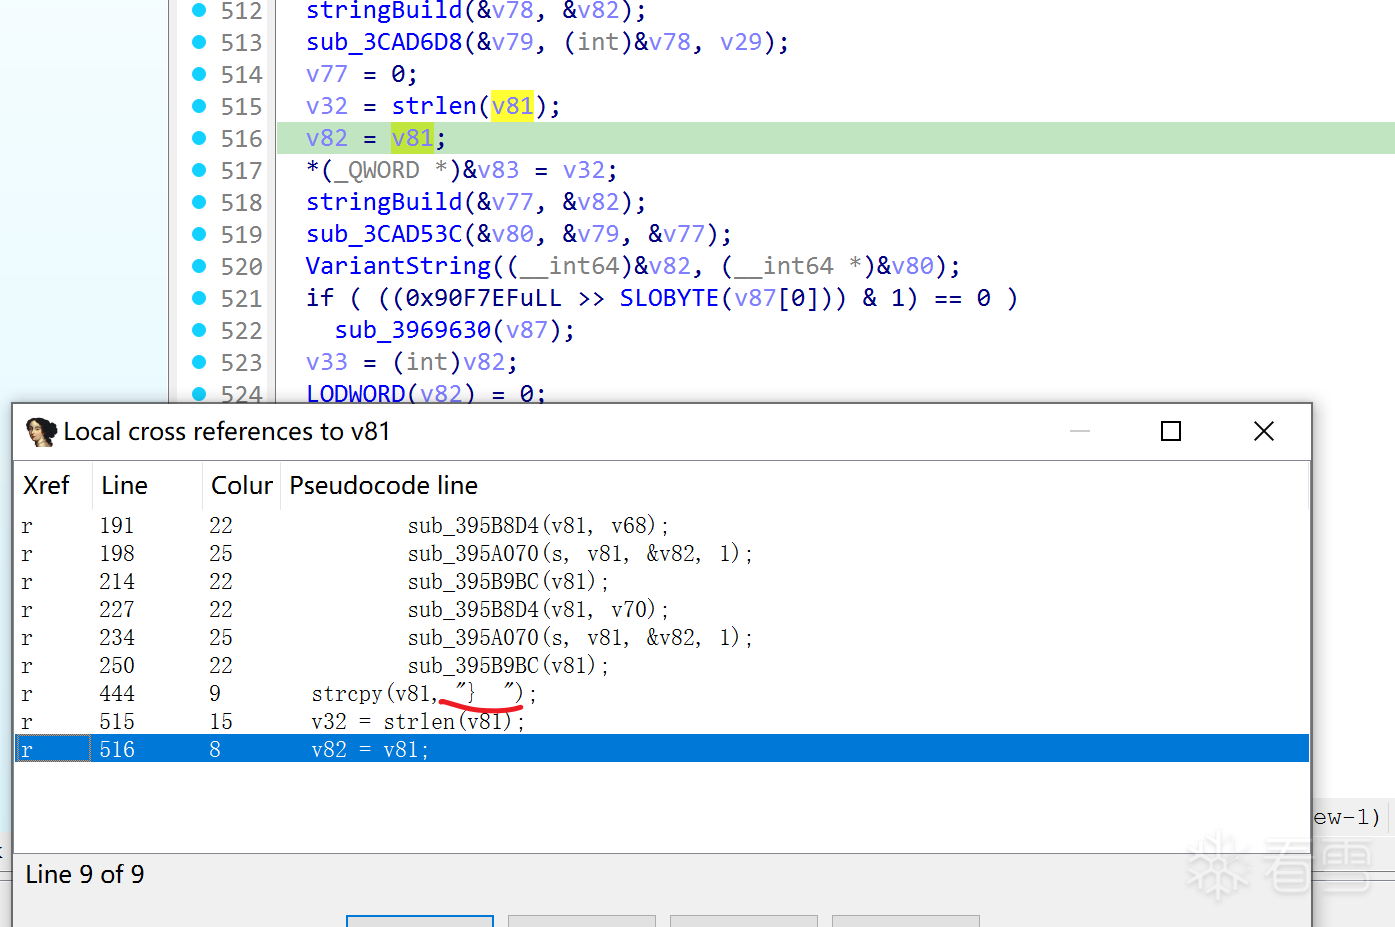Toggle breakpoint dot on line 518
The image size is (1395, 927).
click(199, 202)
